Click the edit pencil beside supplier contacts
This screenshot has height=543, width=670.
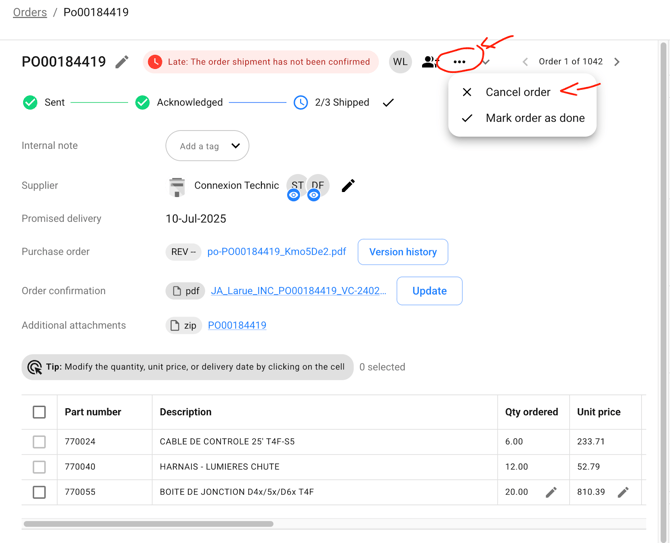click(x=348, y=186)
